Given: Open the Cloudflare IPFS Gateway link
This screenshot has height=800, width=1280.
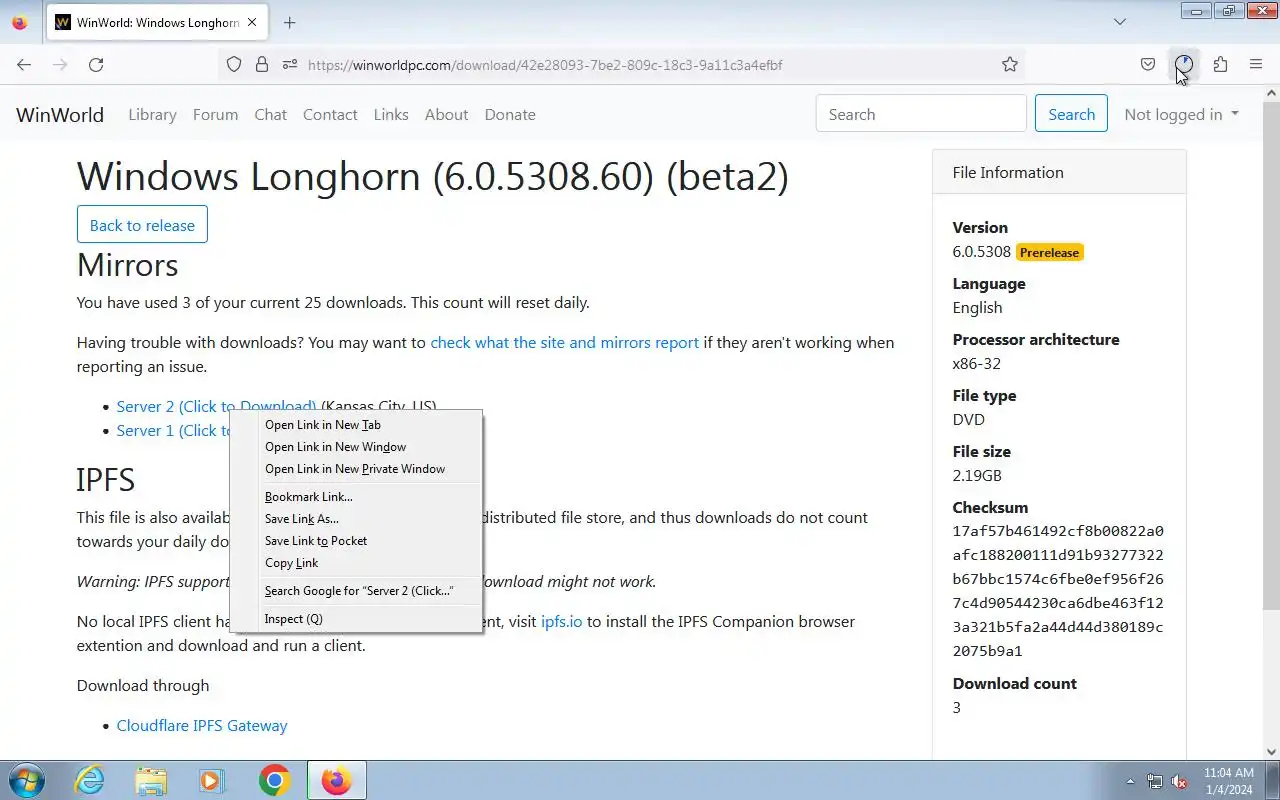Looking at the screenshot, I should pos(202,725).
